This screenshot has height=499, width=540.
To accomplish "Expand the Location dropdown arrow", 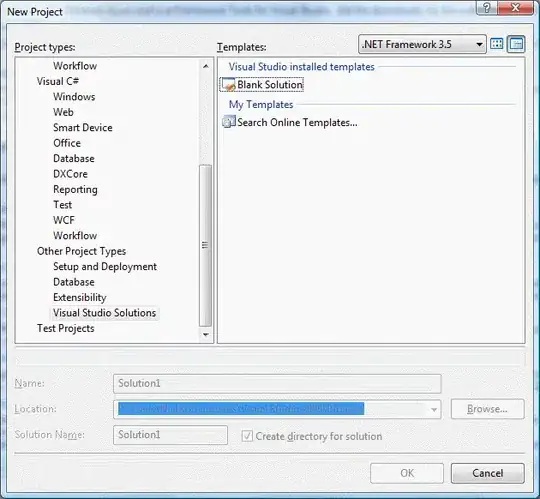I will pos(434,409).
